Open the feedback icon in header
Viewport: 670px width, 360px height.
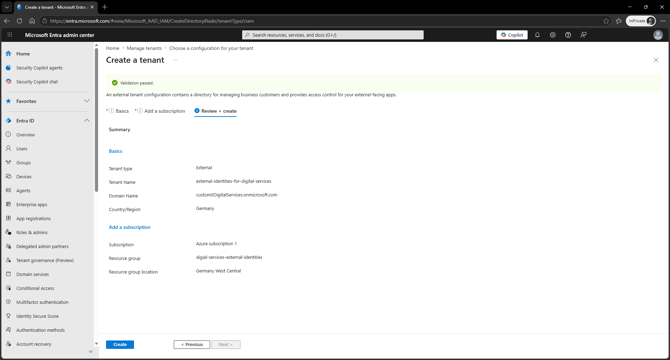583,35
